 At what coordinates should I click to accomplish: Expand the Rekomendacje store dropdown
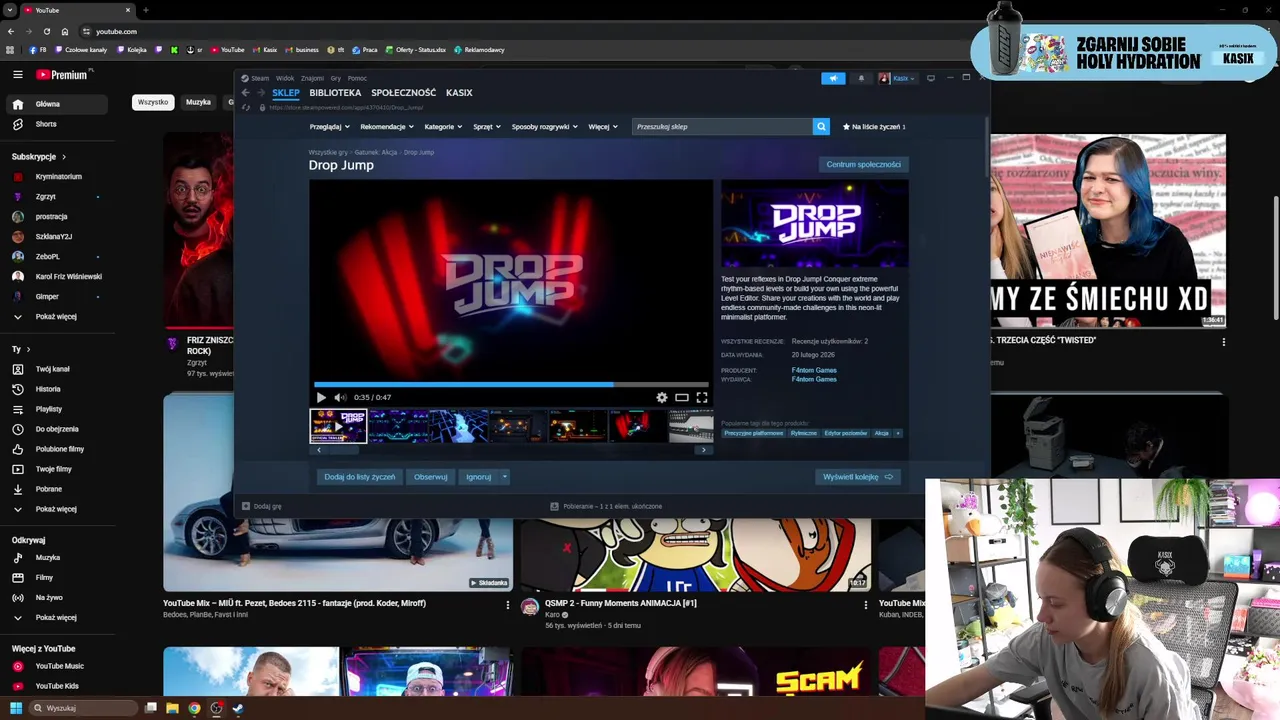[386, 127]
